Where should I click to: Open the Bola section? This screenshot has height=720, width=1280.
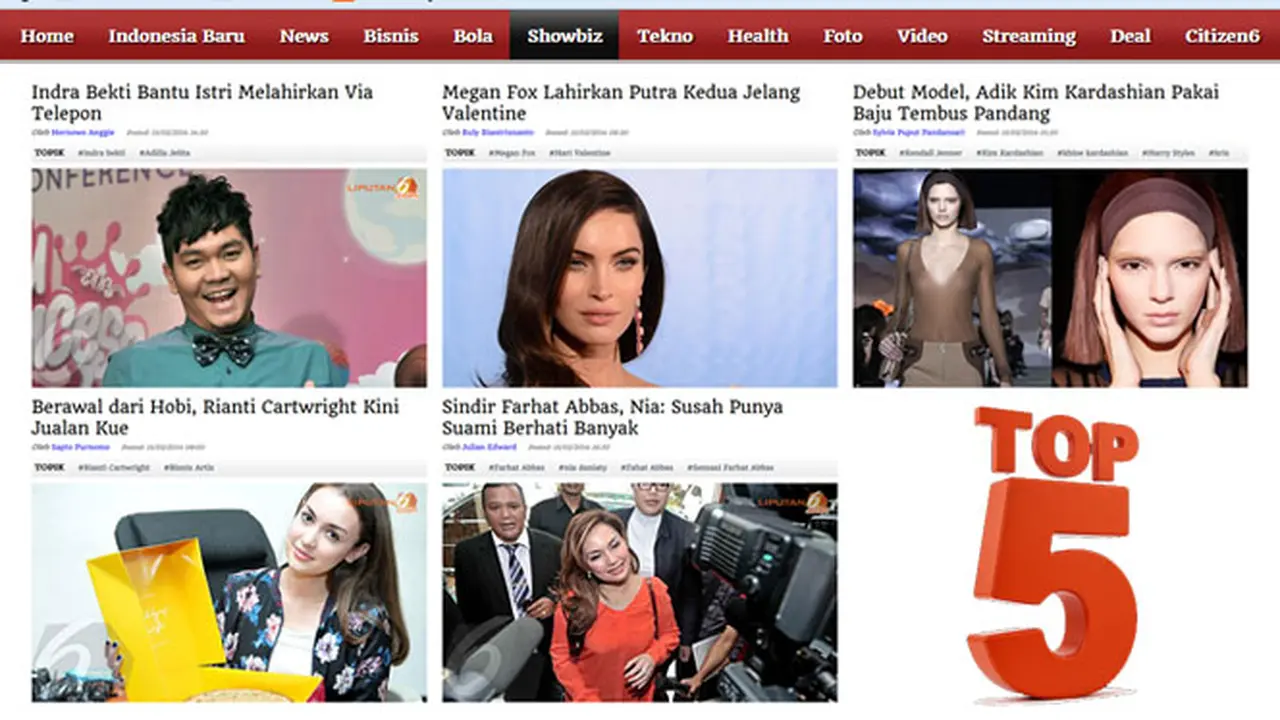[473, 36]
